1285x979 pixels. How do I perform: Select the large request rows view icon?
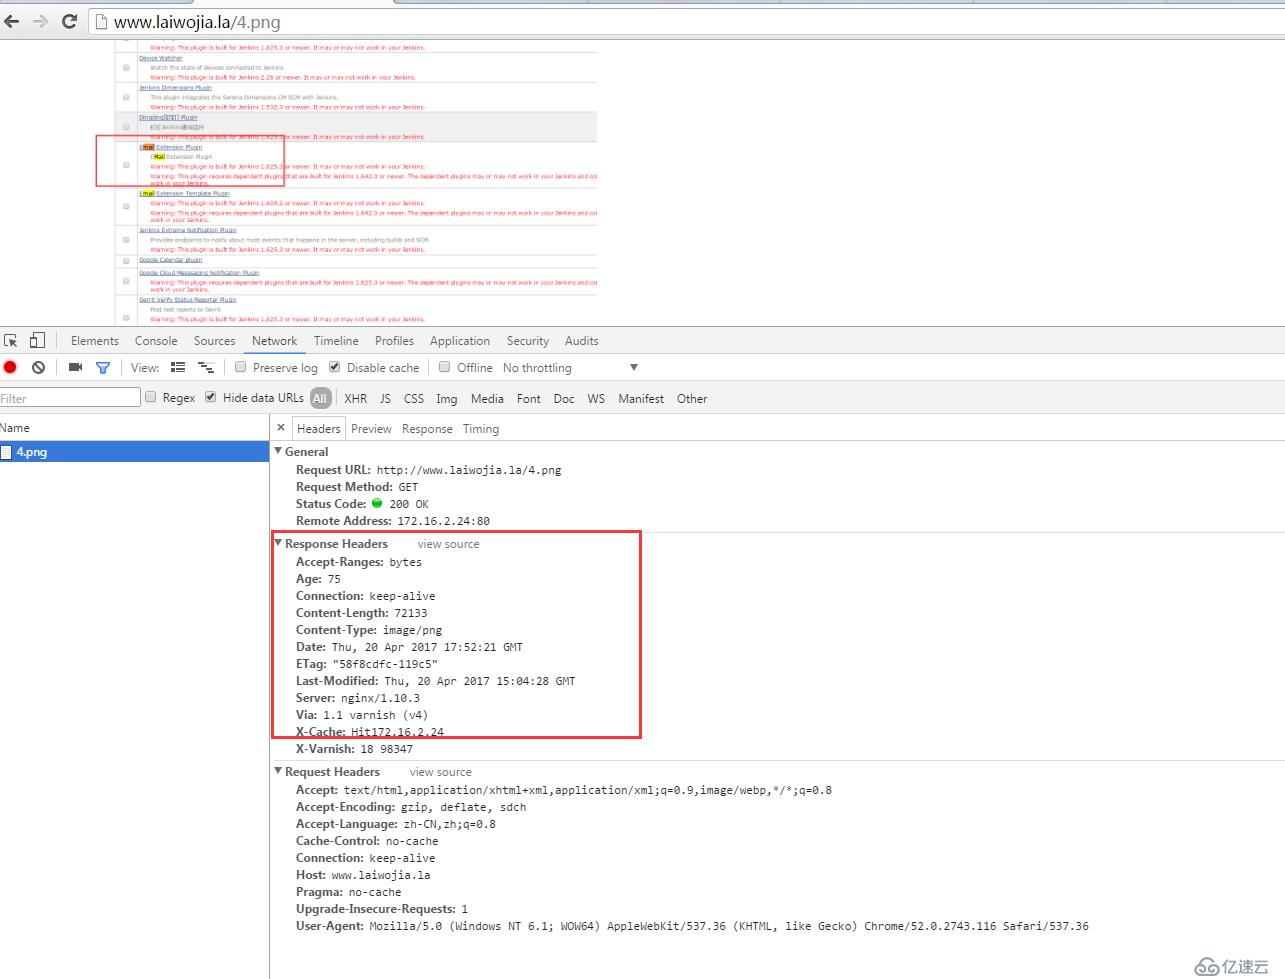click(178, 367)
